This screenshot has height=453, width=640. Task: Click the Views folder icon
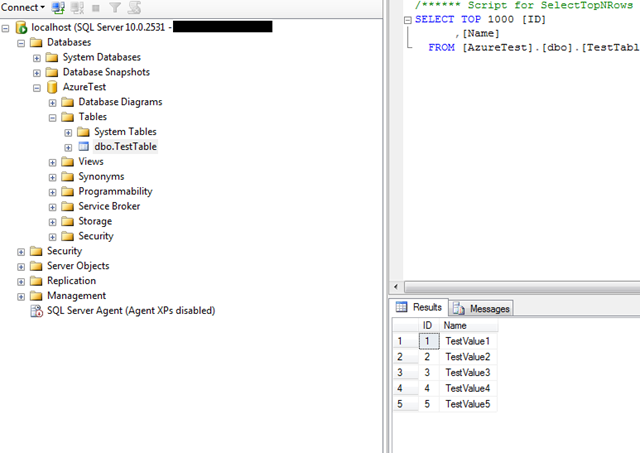coord(67,162)
